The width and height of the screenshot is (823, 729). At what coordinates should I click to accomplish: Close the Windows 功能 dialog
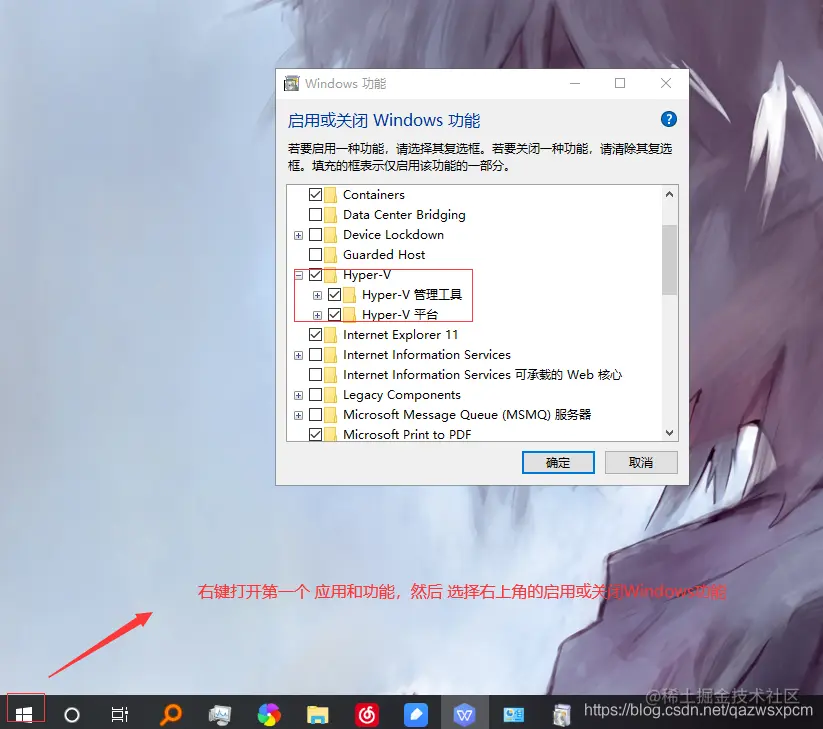click(666, 83)
